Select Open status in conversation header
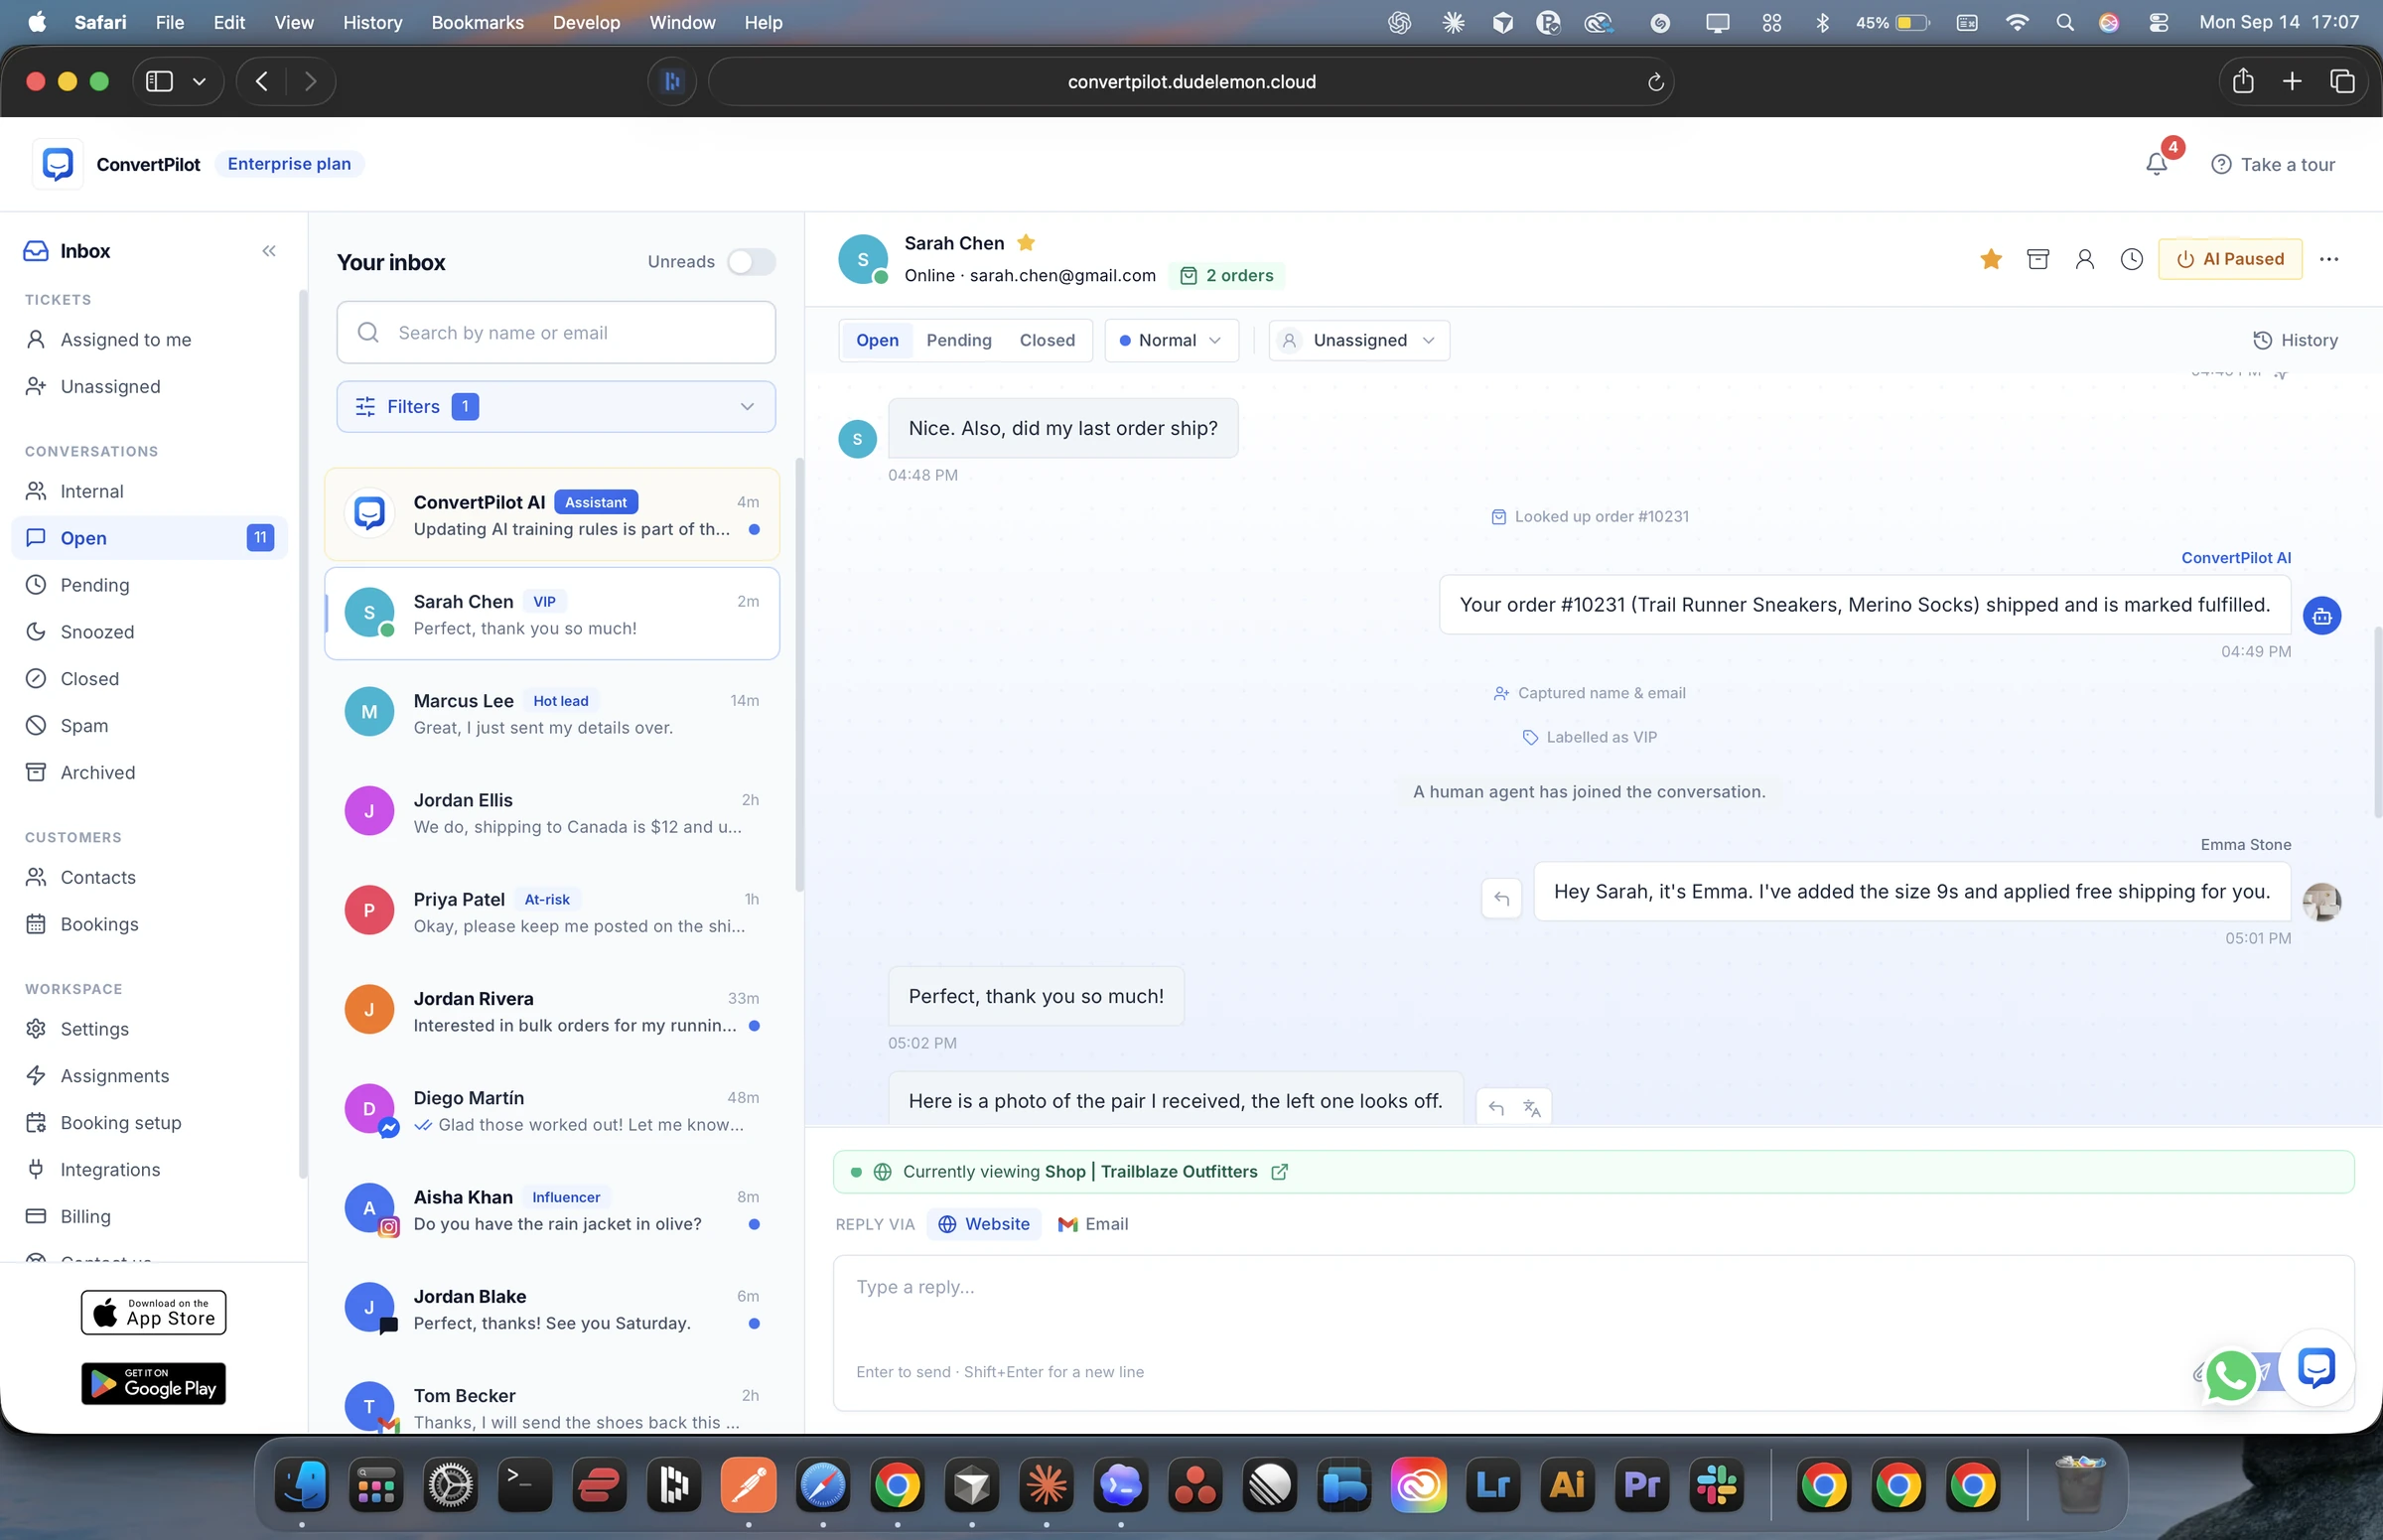This screenshot has height=1540, width=2383. 877,341
